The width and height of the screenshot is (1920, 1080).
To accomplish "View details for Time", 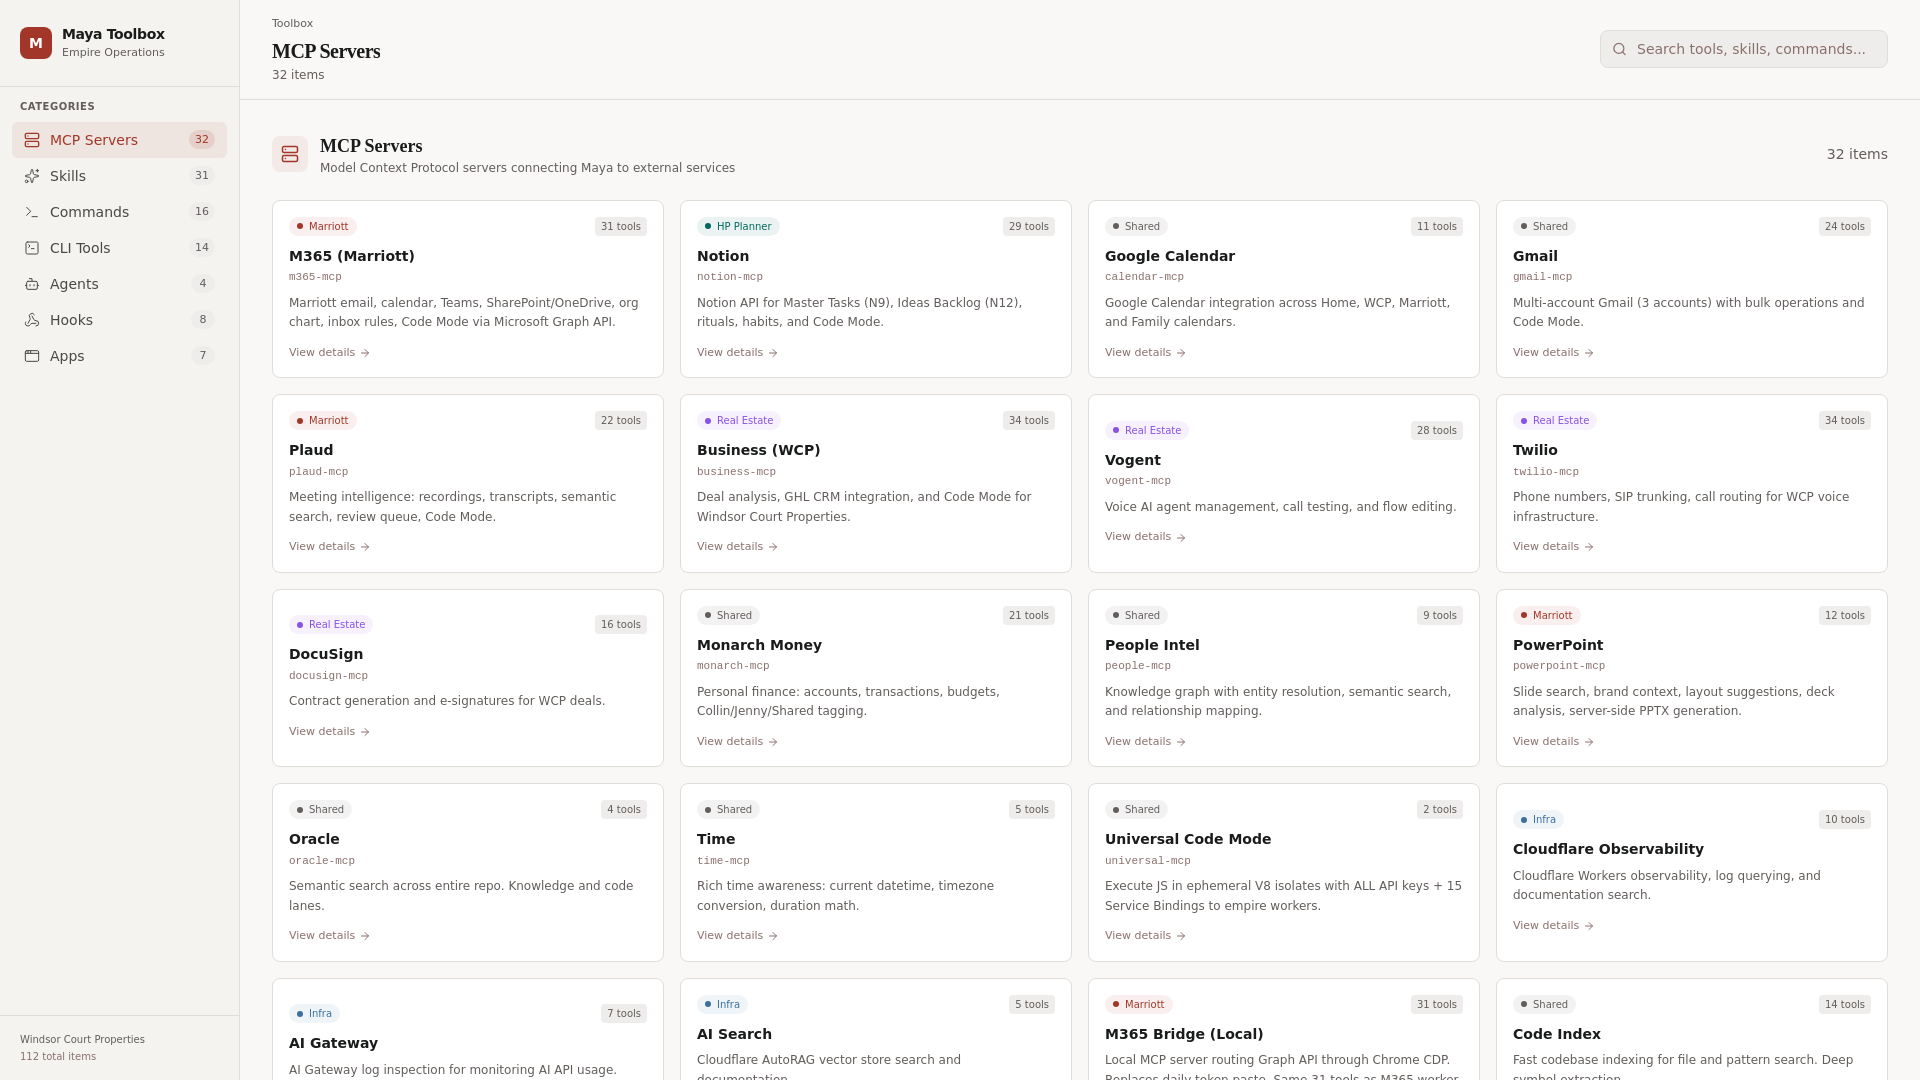I will [x=737, y=936].
